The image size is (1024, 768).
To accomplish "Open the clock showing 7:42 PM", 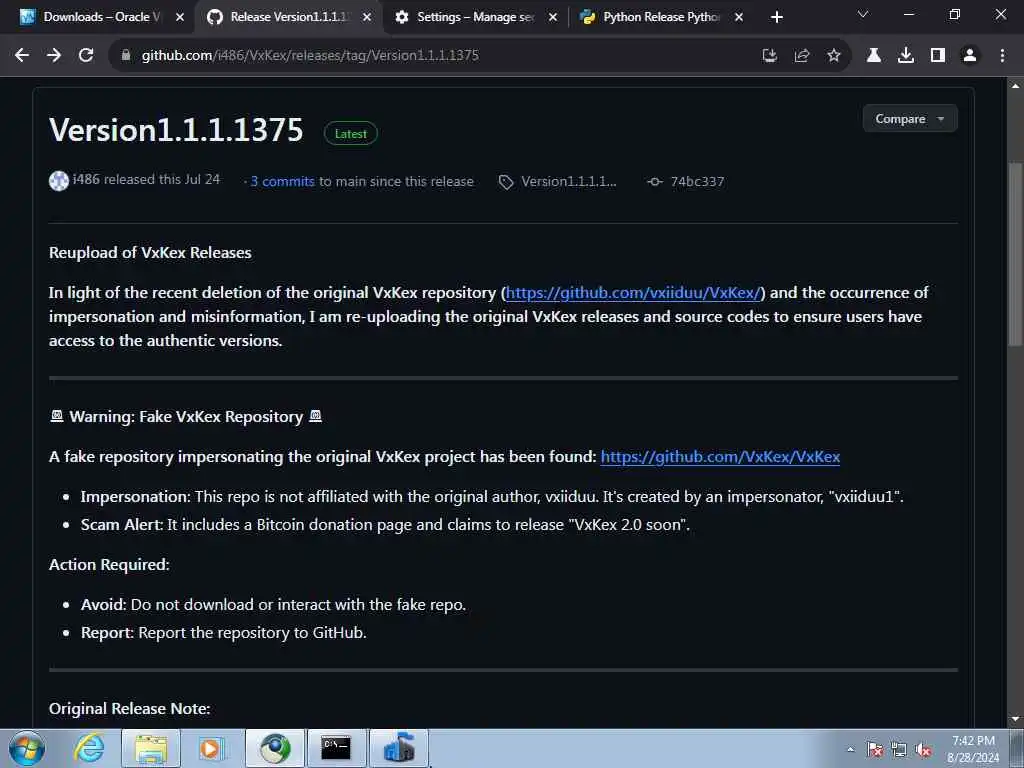I will (x=973, y=749).
